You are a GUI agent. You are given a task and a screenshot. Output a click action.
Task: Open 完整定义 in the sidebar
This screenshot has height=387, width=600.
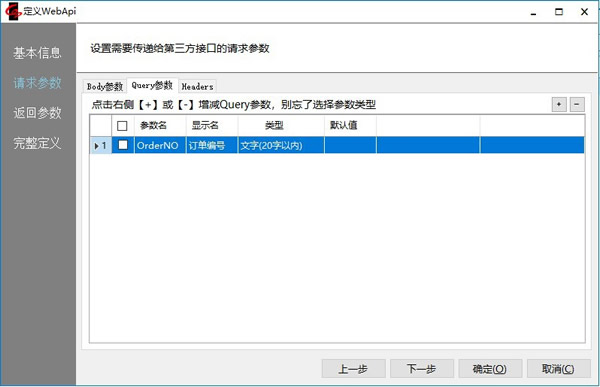tap(38, 143)
